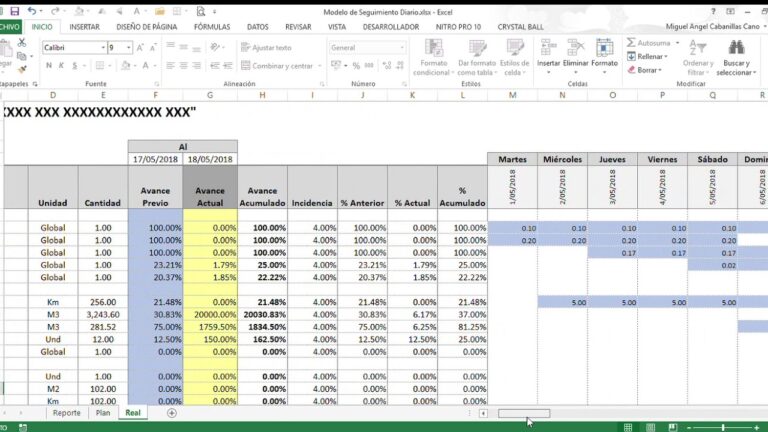
Task: Click the borders icon
Action: [100, 65]
